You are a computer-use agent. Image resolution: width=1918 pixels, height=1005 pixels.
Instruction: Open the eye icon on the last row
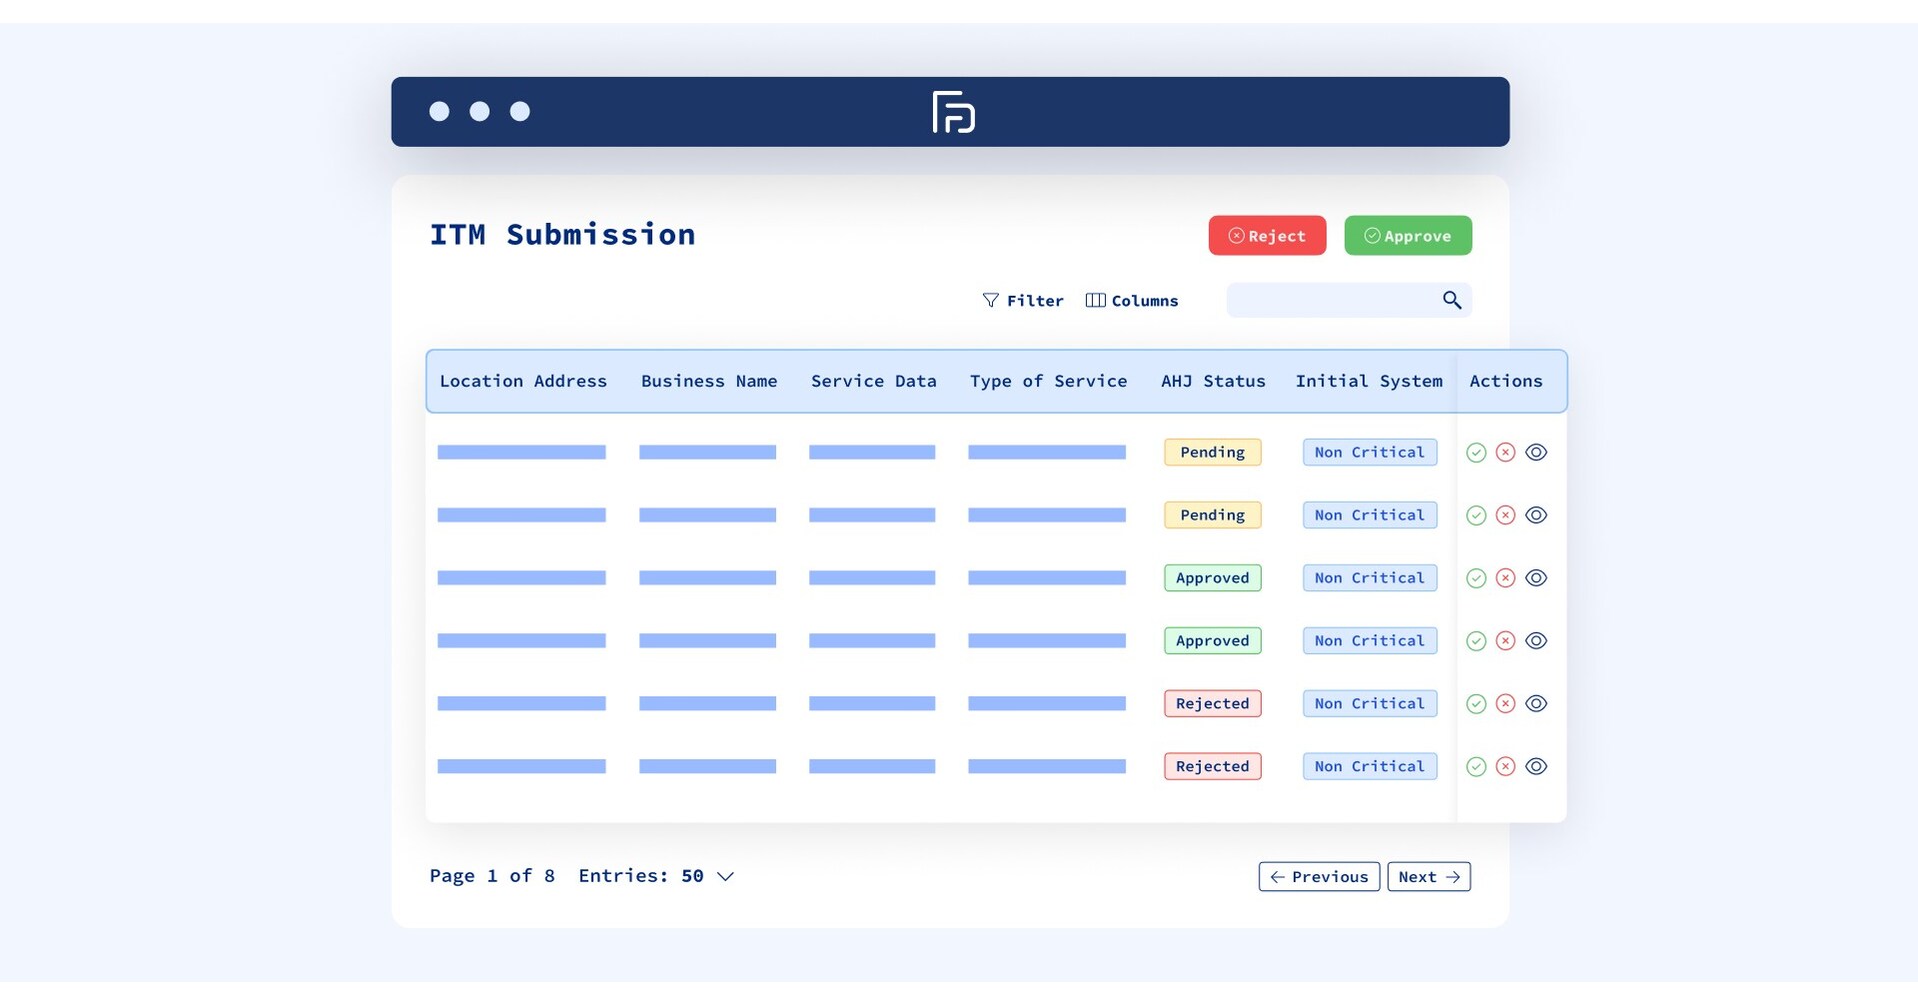point(1537,766)
